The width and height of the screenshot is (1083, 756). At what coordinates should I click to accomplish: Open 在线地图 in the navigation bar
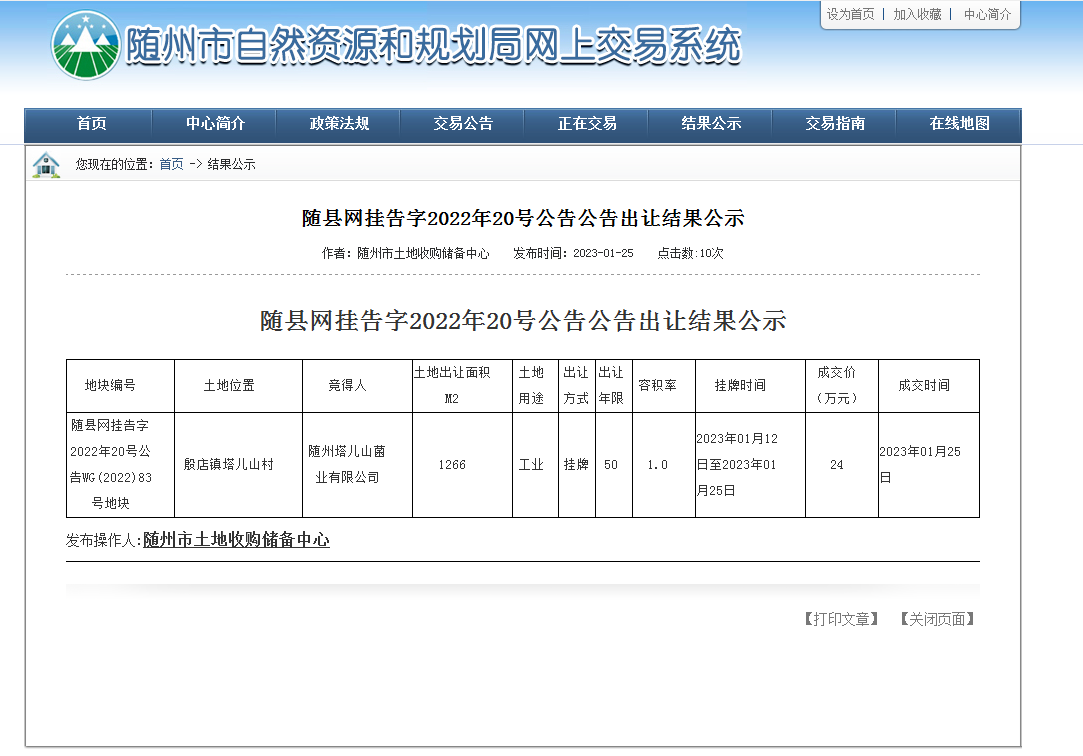(959, 124)
